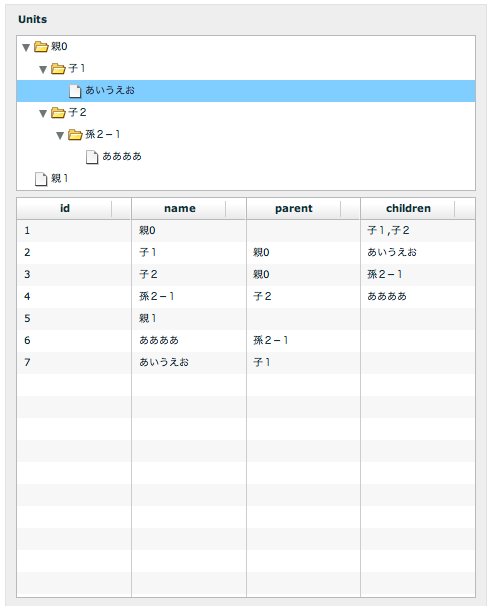This screenshot has width=491, height=606.
Task: Collapse the 子1 tree node arrow
Action: click(x=43, y=70)
